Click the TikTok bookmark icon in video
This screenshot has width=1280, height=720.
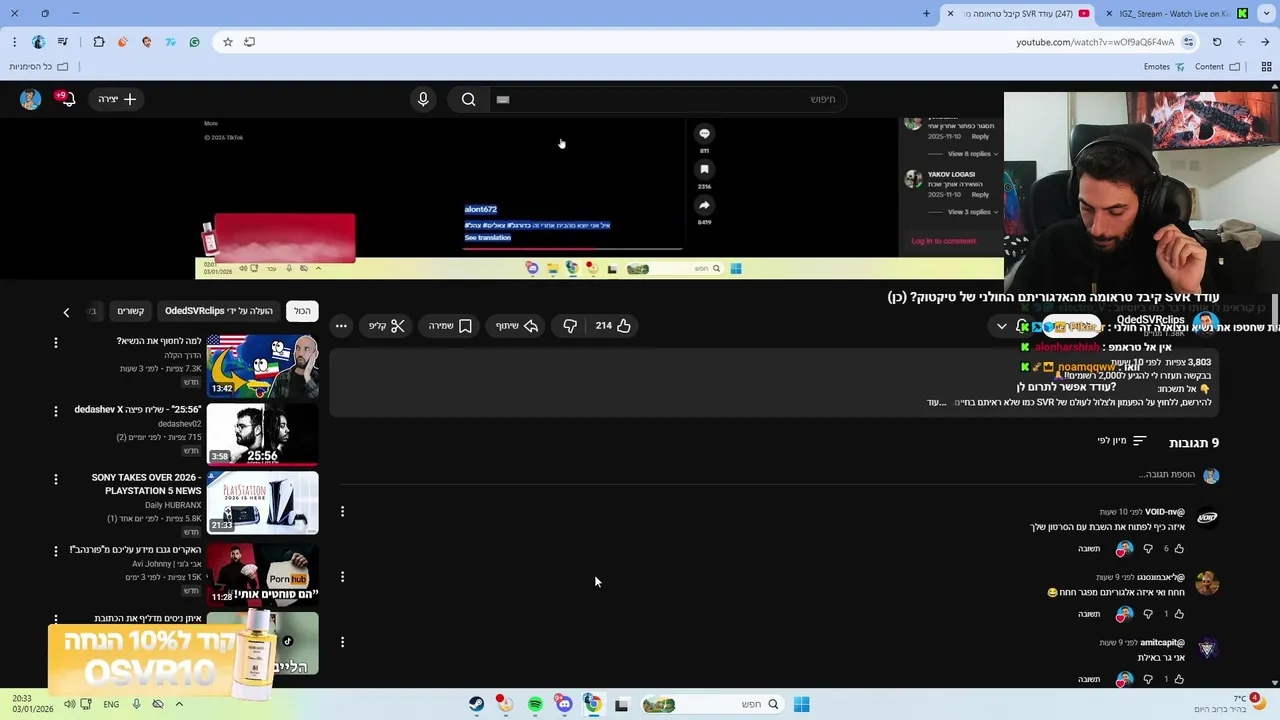click(x=704, y=170)
